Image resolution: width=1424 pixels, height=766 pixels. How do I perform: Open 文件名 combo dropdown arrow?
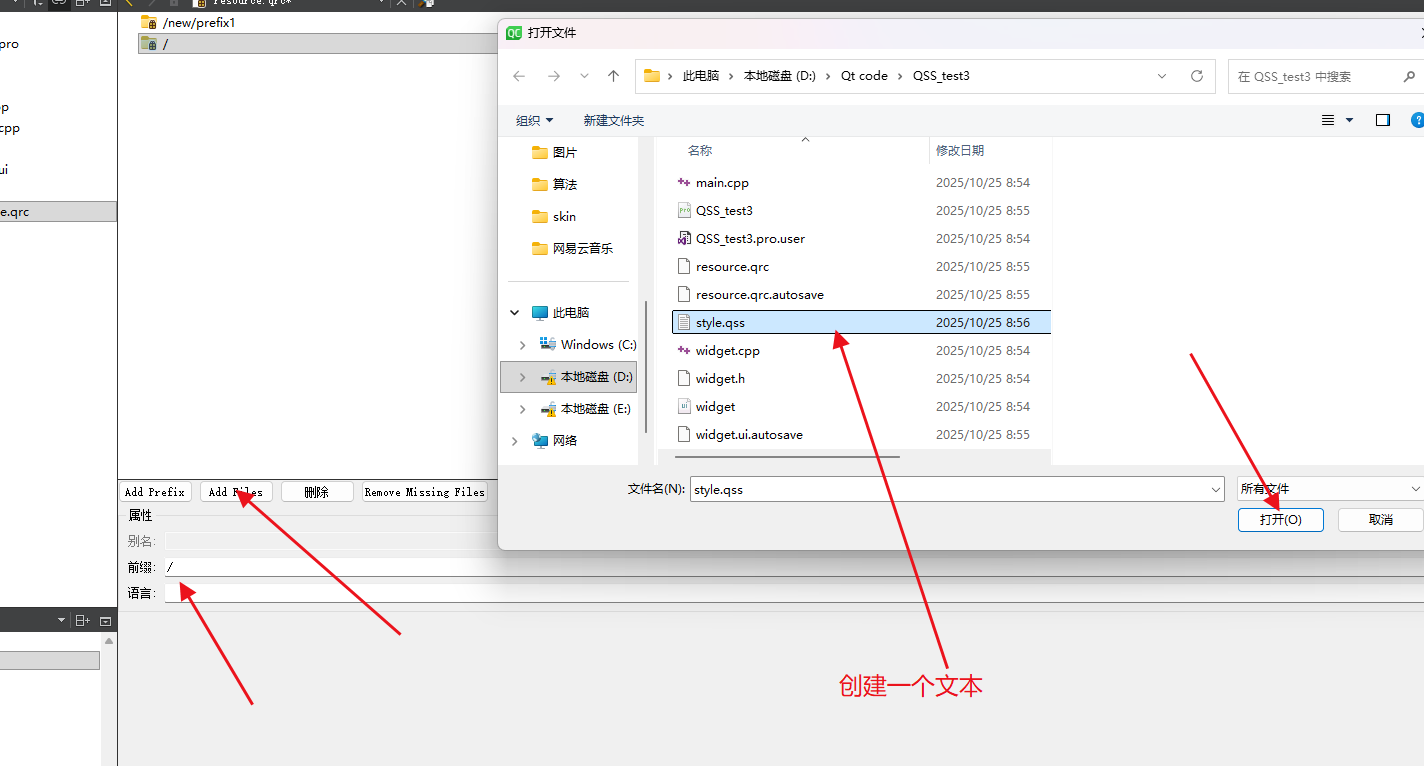(1216, 489)
